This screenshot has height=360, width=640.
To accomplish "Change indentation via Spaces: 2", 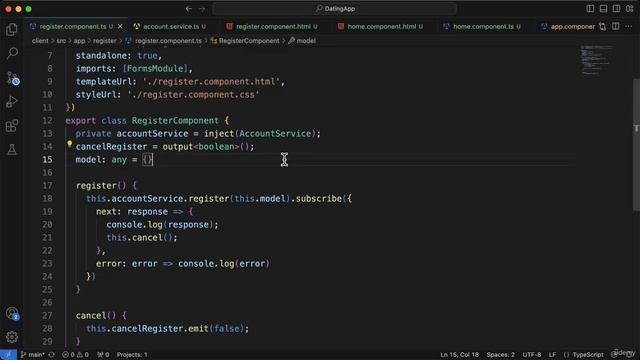I will pos(500,355).
